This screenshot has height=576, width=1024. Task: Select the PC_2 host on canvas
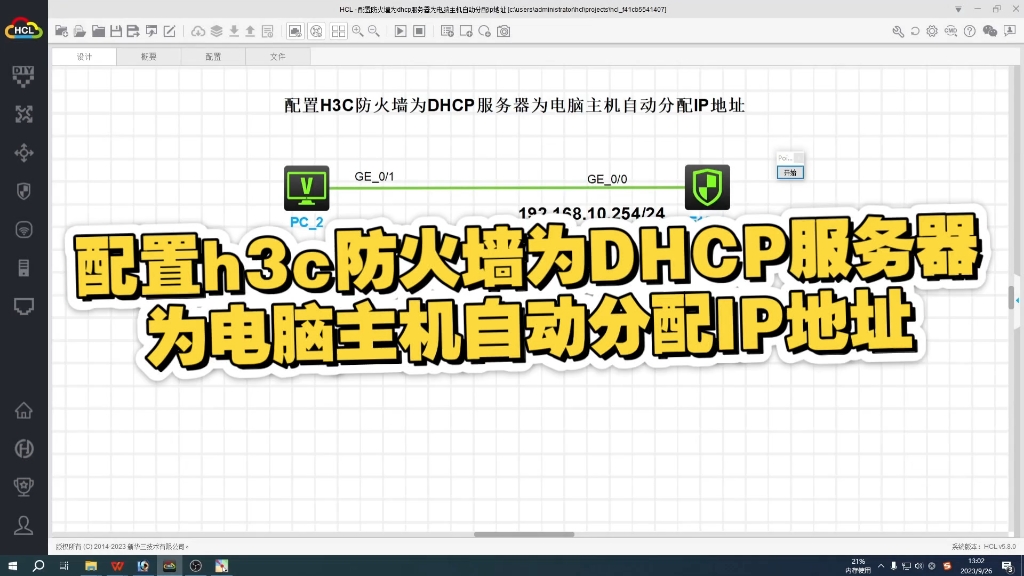pos(306,188)
